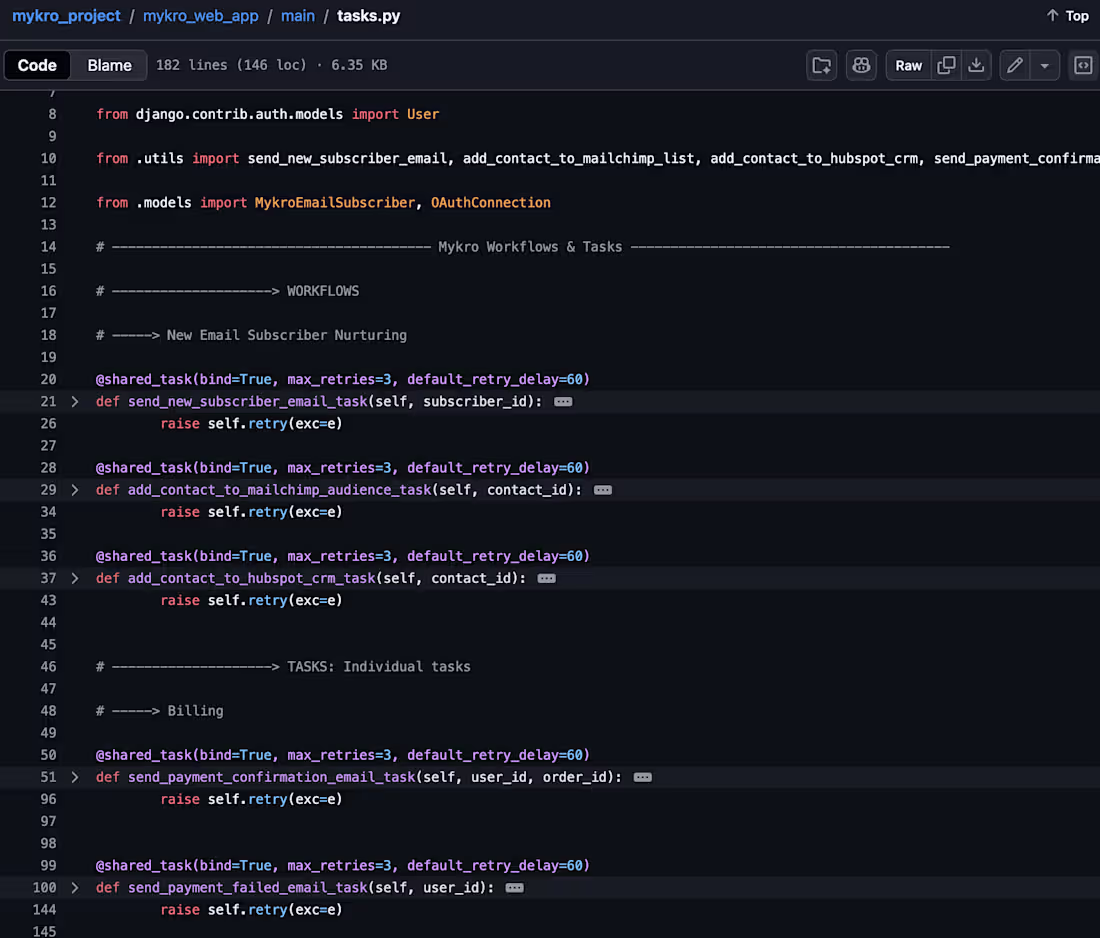Expand the add_contact_to_mailchimp_audience_task chevron
This screenshot has height=938, width=1100.
point(74,489)
